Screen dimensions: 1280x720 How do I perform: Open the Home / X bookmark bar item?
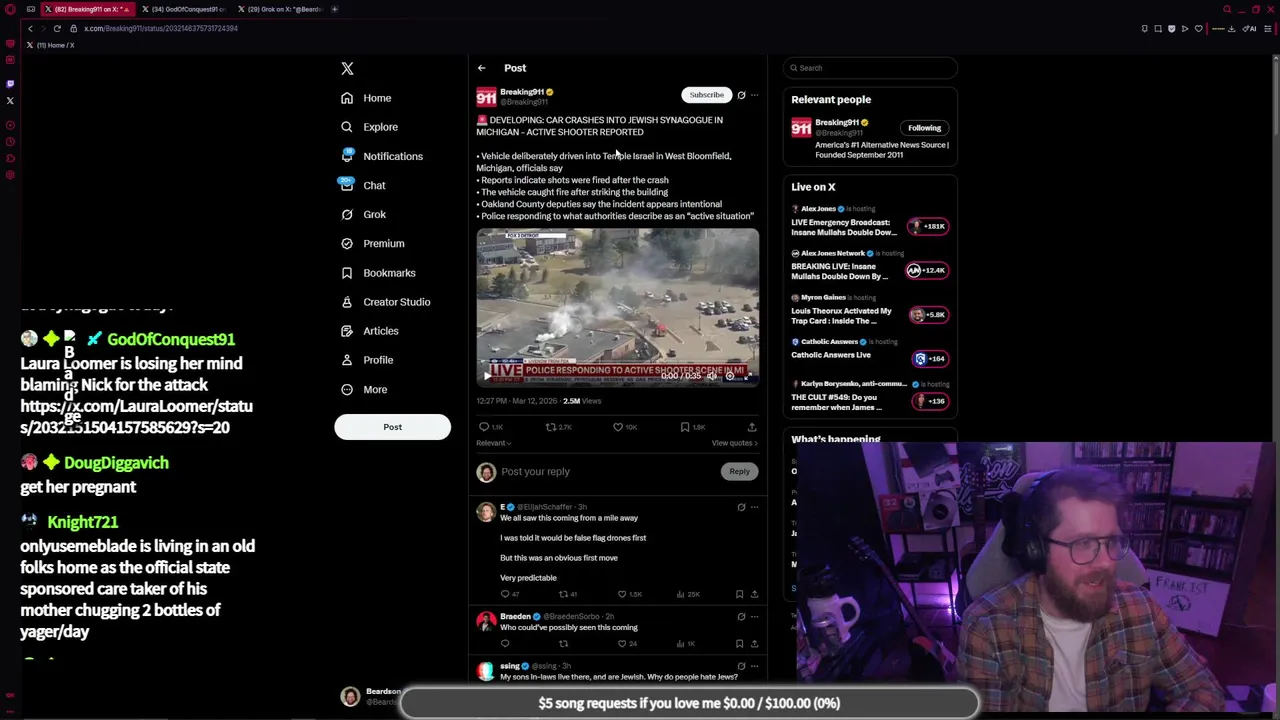[51, 45]
